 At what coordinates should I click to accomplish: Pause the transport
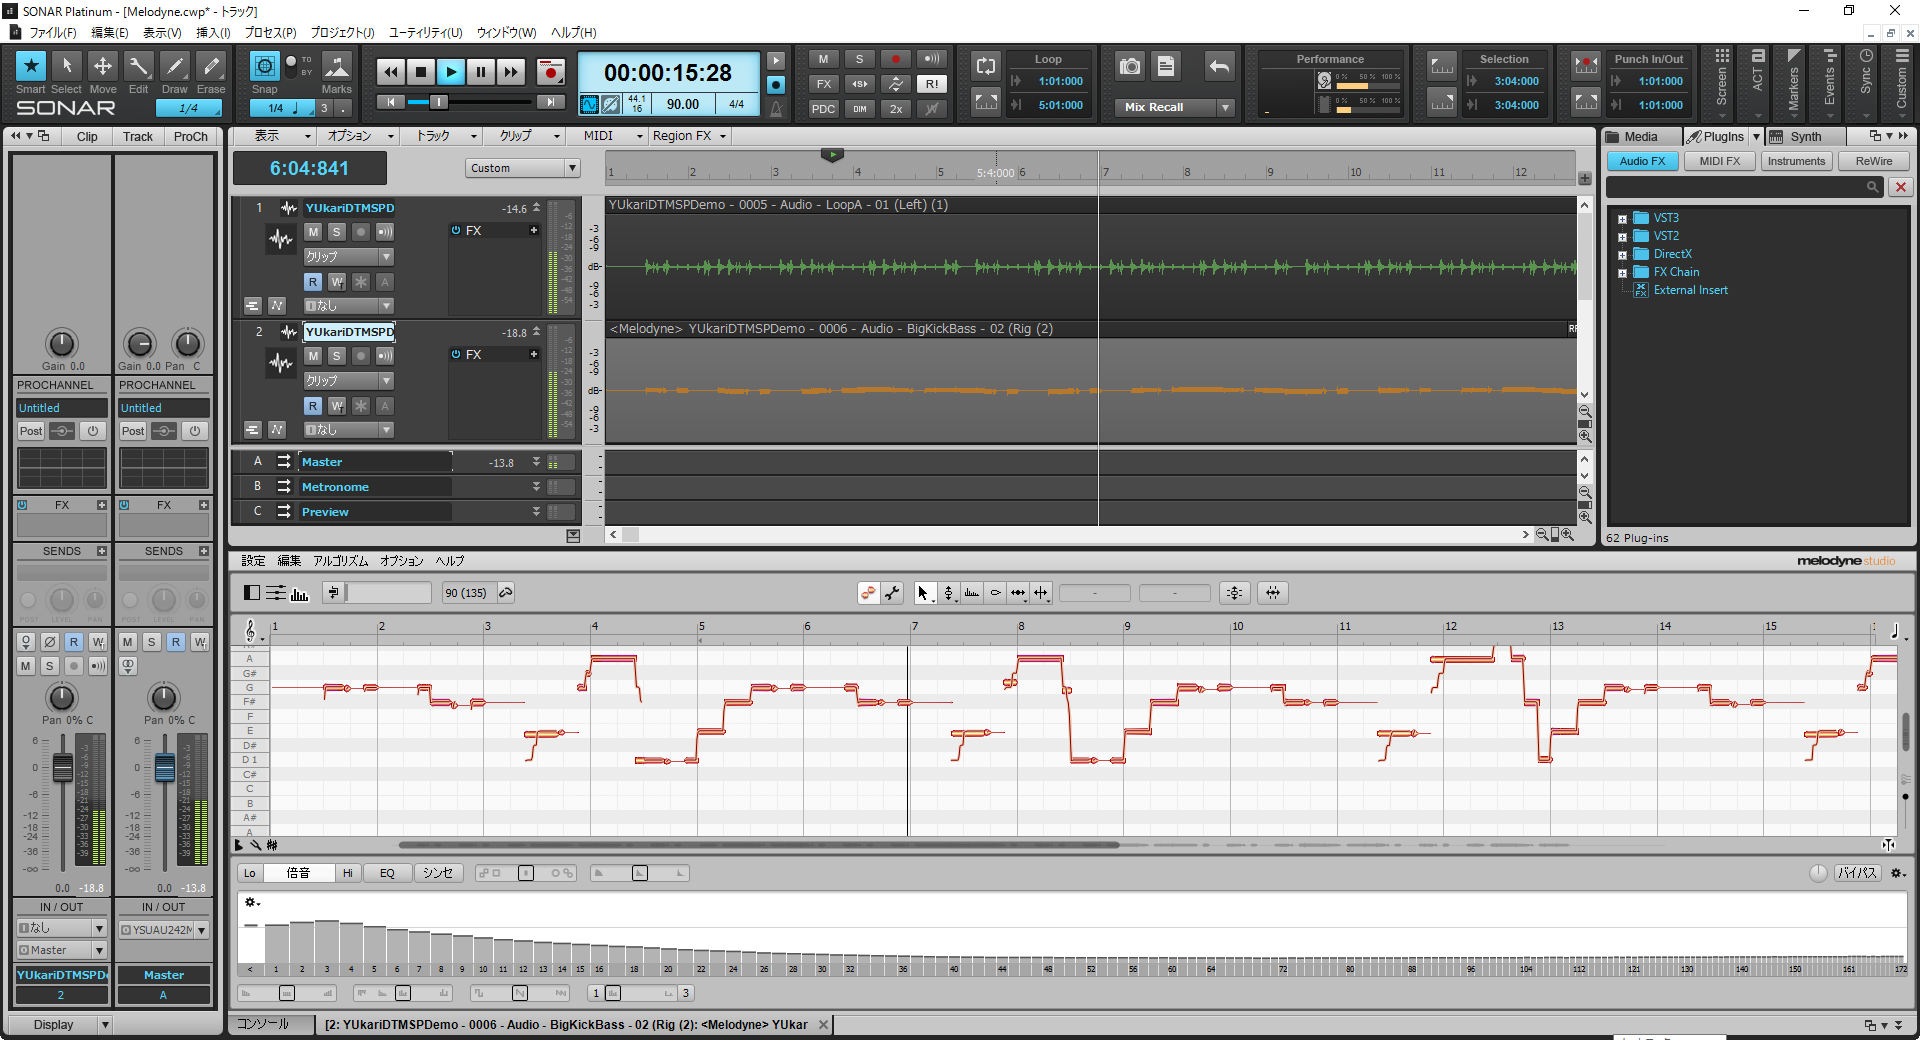(x=481, y=71)
